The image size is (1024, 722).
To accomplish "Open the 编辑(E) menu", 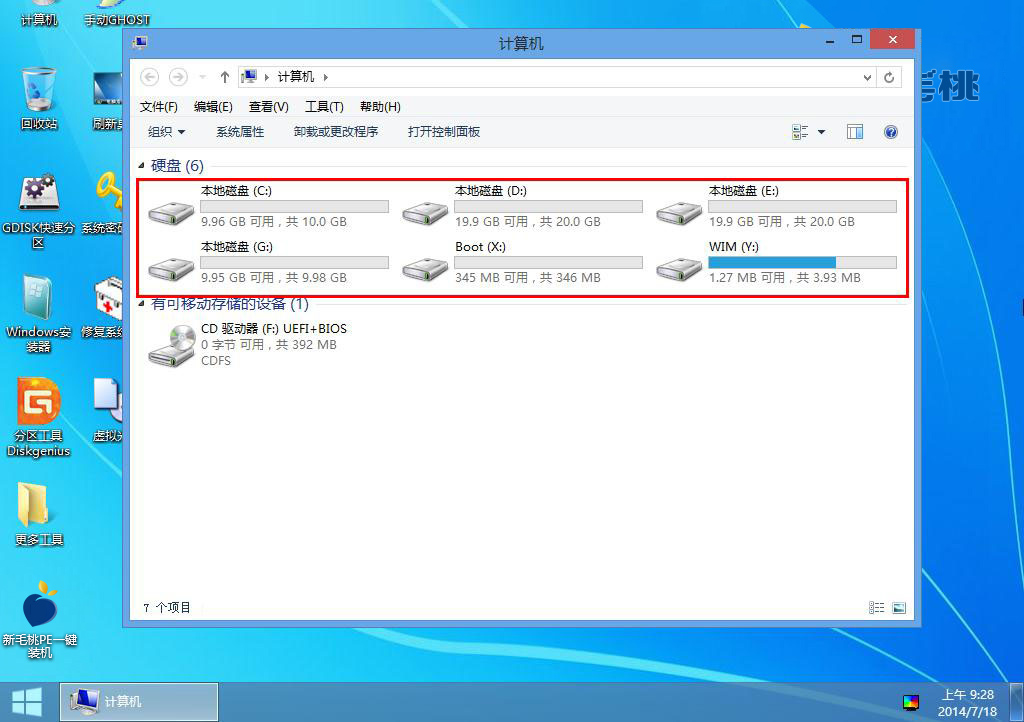I will (x=214, y=106).
